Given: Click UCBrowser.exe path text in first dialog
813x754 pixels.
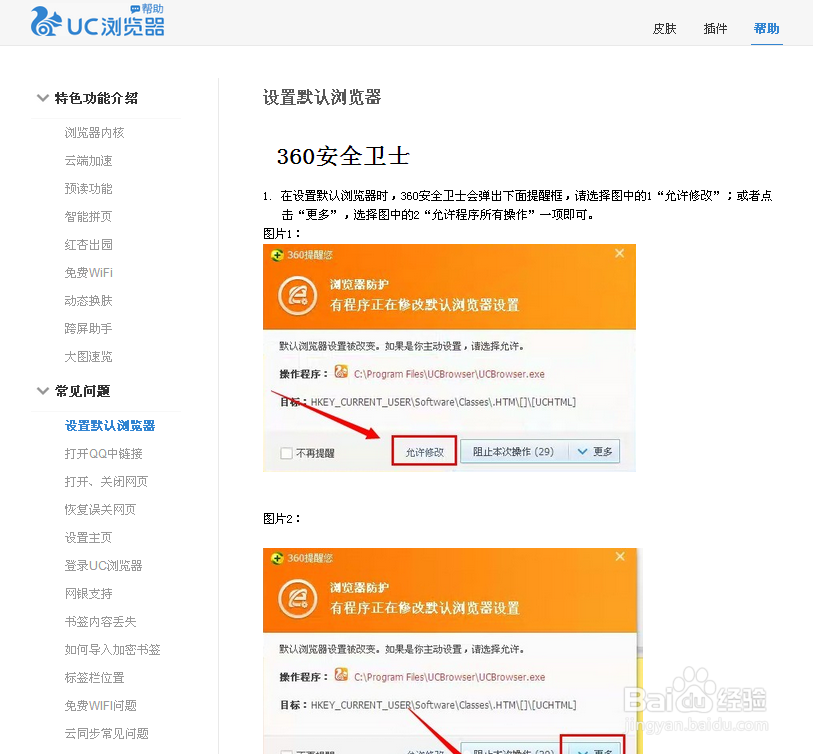Looking at the screenshot, I should tap(449, 374).
